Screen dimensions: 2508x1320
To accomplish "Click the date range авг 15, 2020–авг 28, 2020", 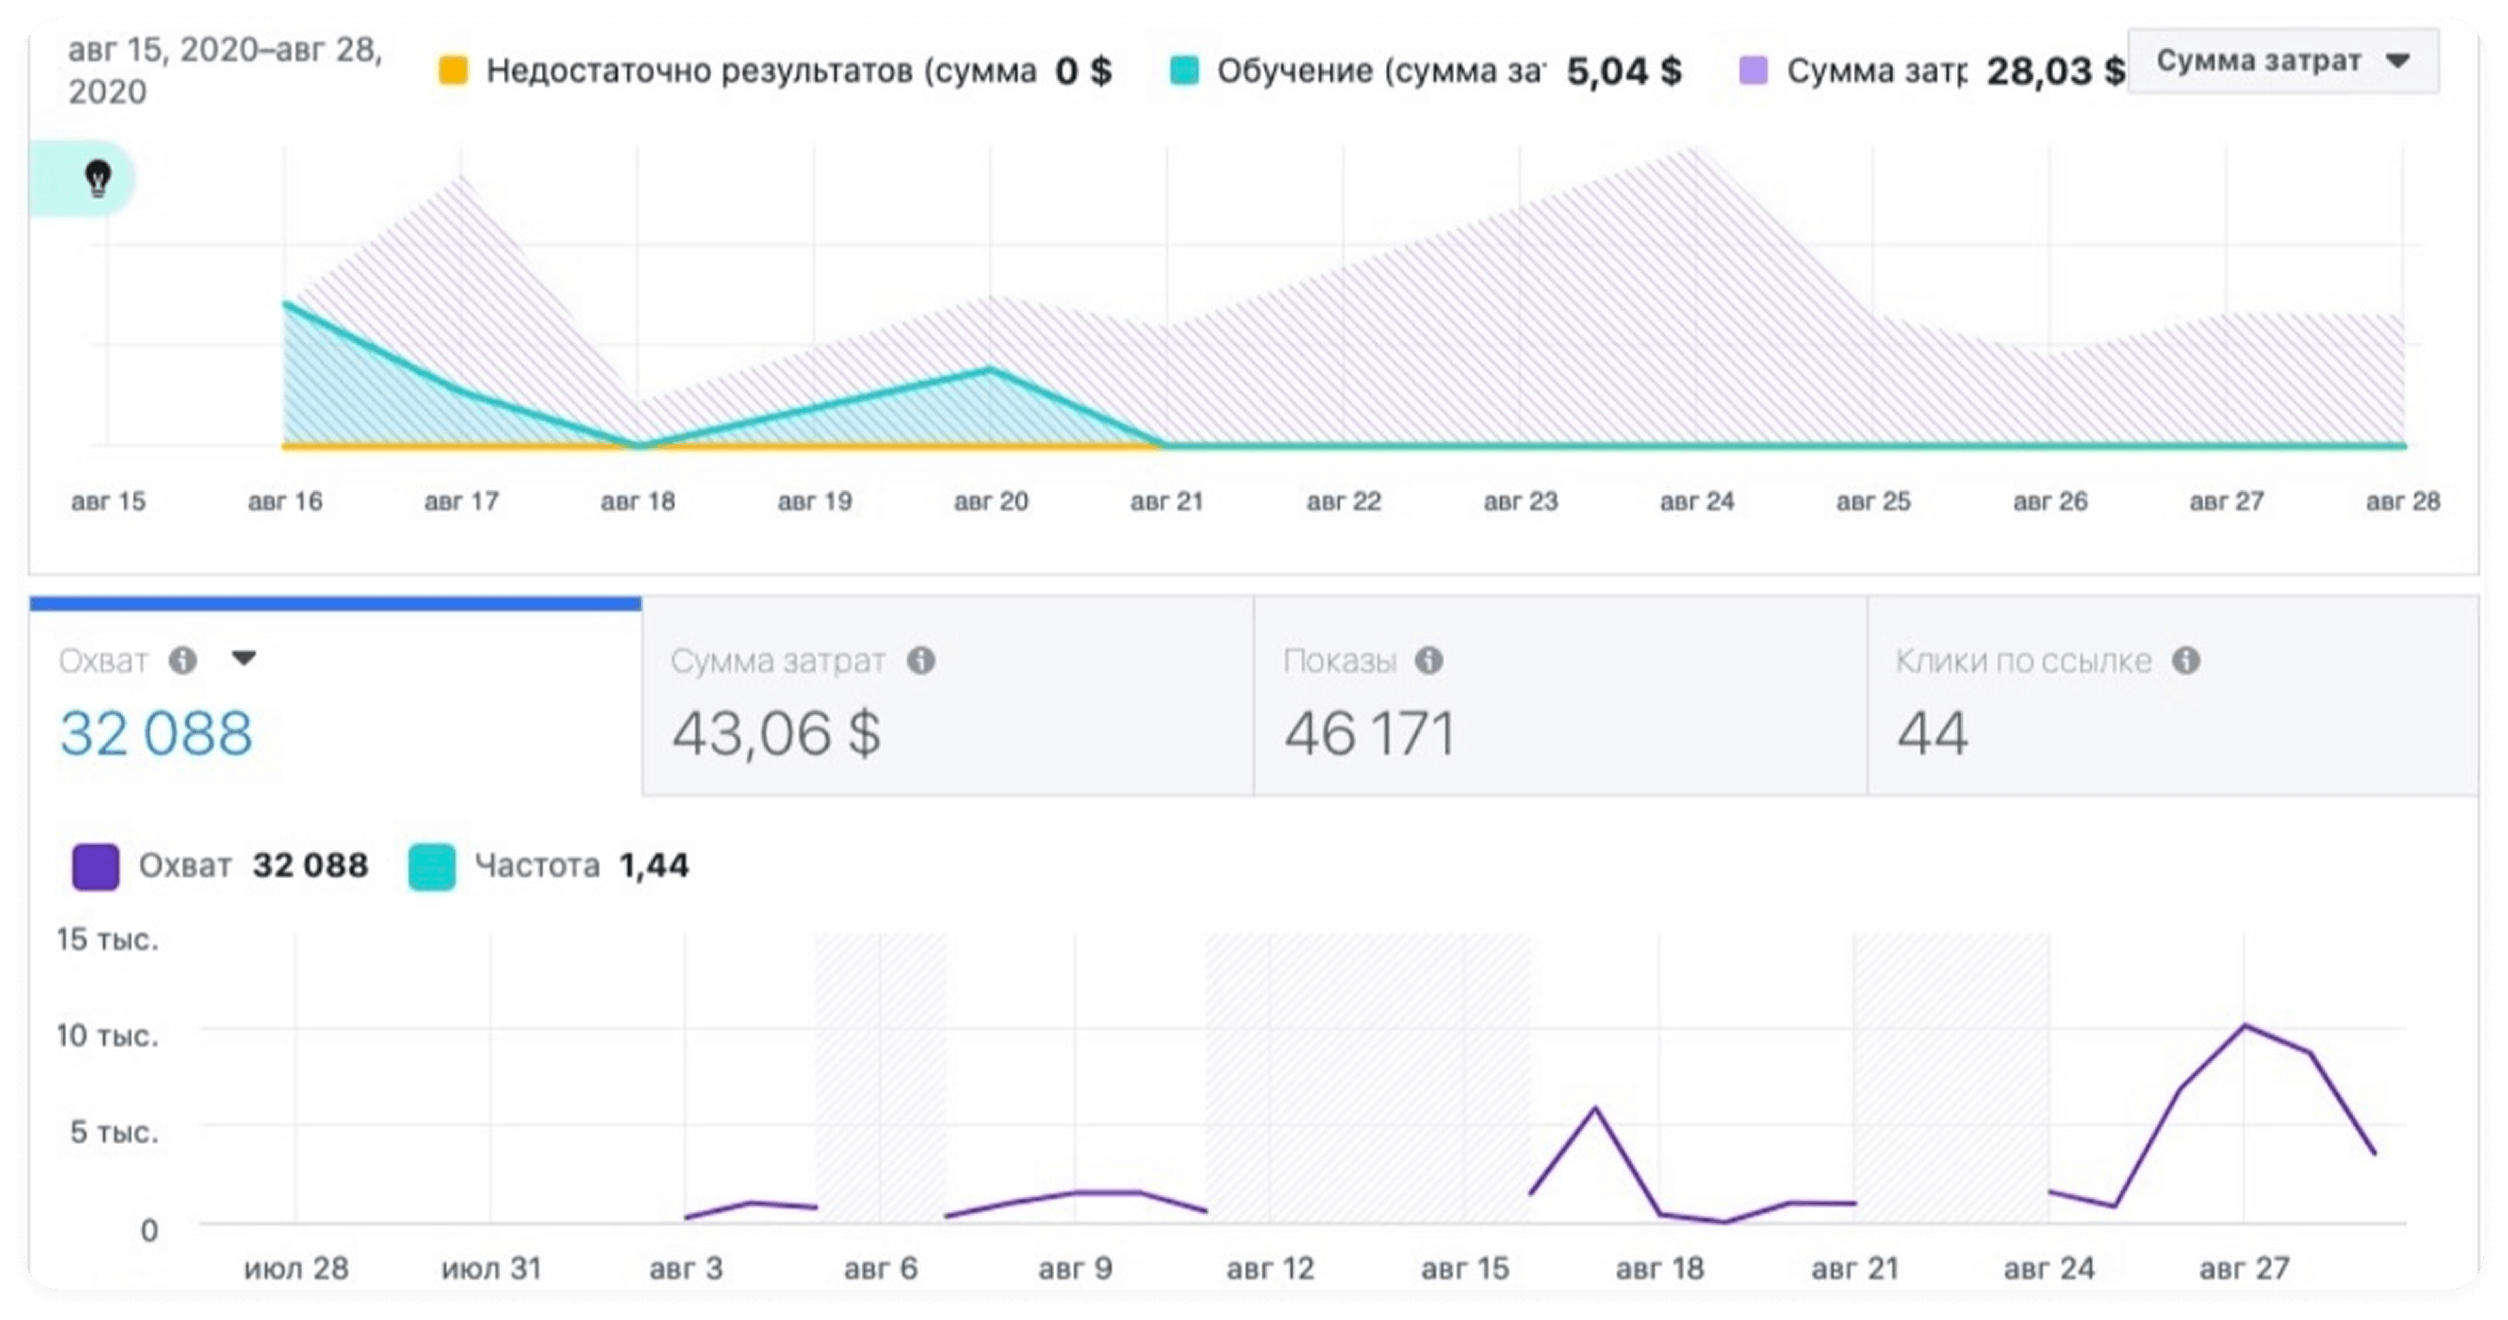I will tap(225, 70).
